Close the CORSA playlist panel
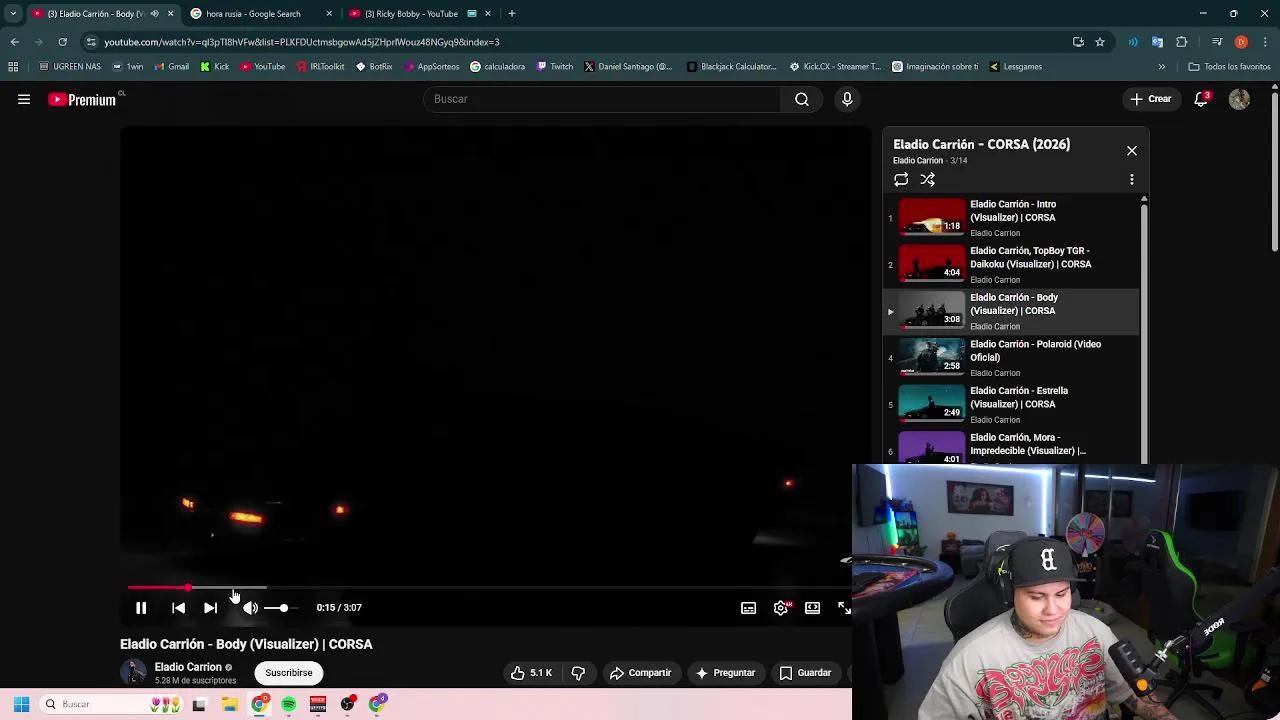 coord(1132,151)
